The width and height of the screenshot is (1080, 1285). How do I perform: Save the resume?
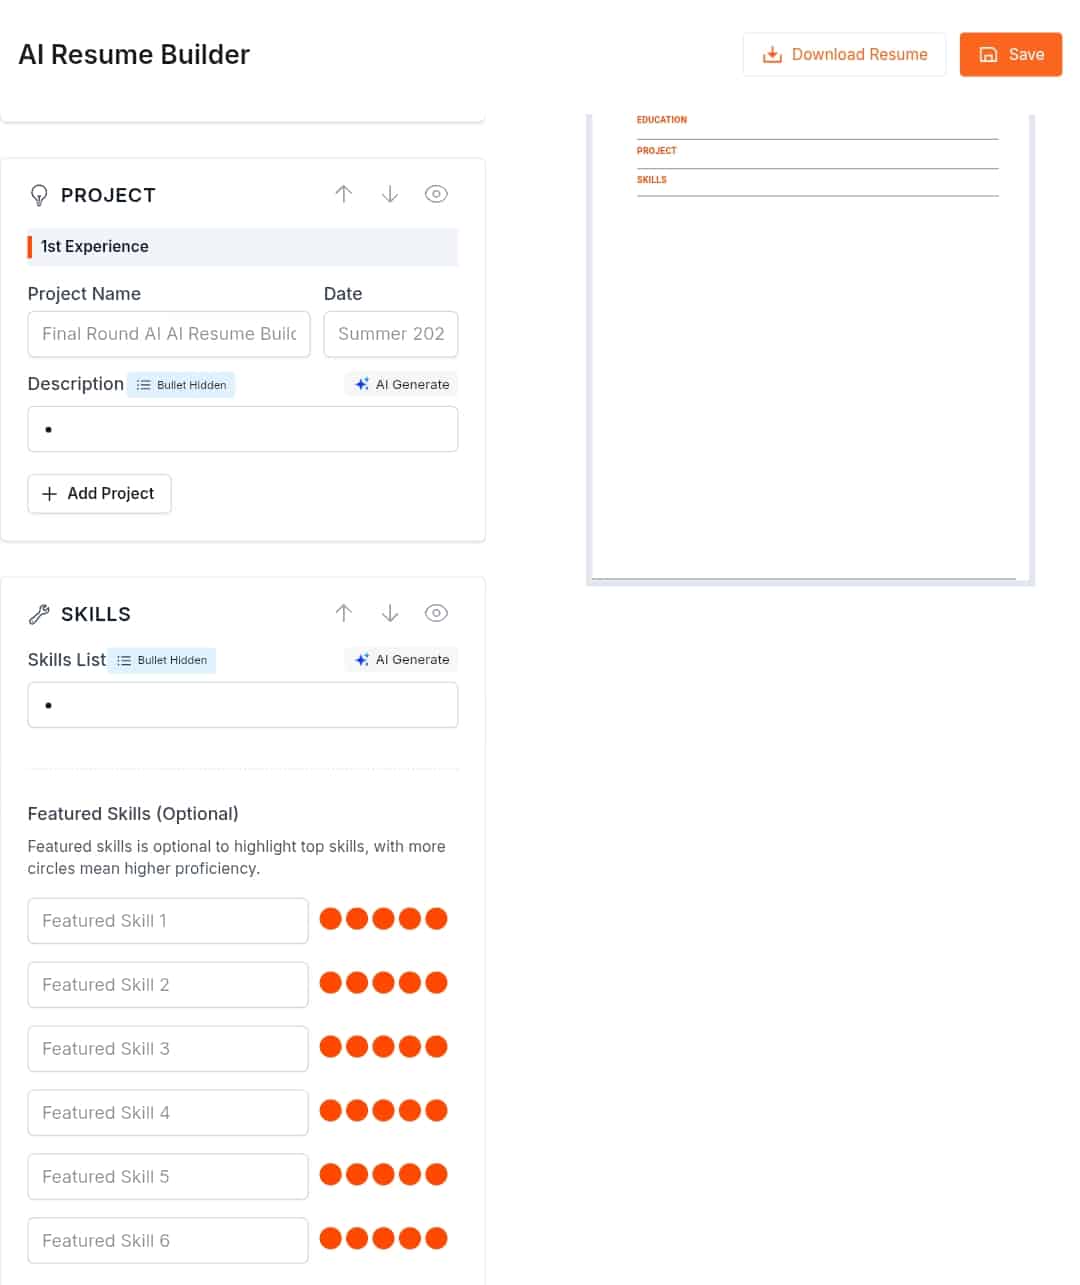pos(1011,54)
